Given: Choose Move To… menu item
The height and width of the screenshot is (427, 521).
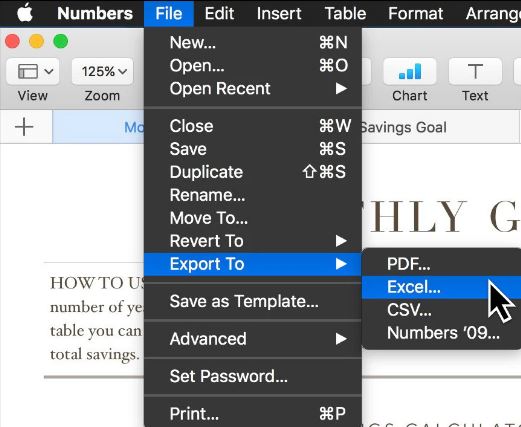Looking at the screenshot, I should click(x=253, y=218).
